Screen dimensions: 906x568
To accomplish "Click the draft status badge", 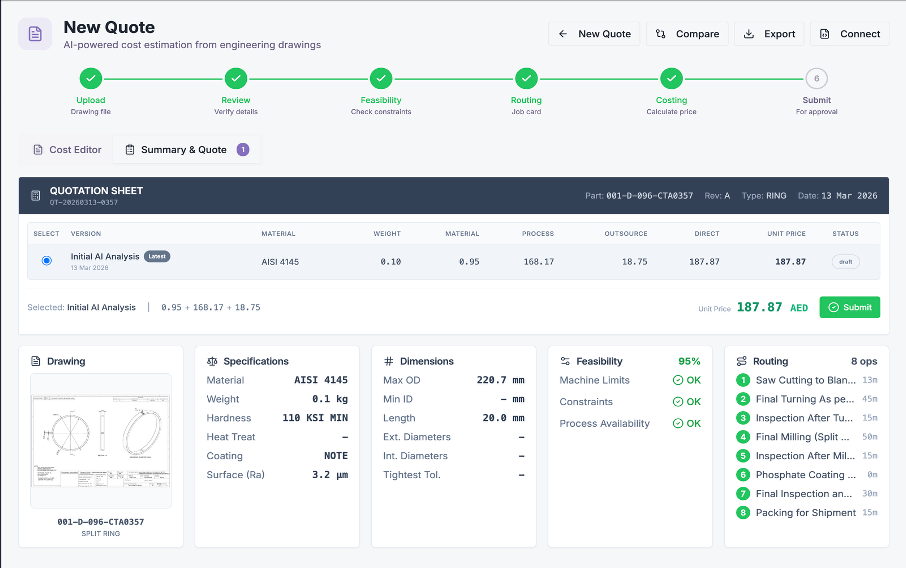I will click(x=845, y=262).
